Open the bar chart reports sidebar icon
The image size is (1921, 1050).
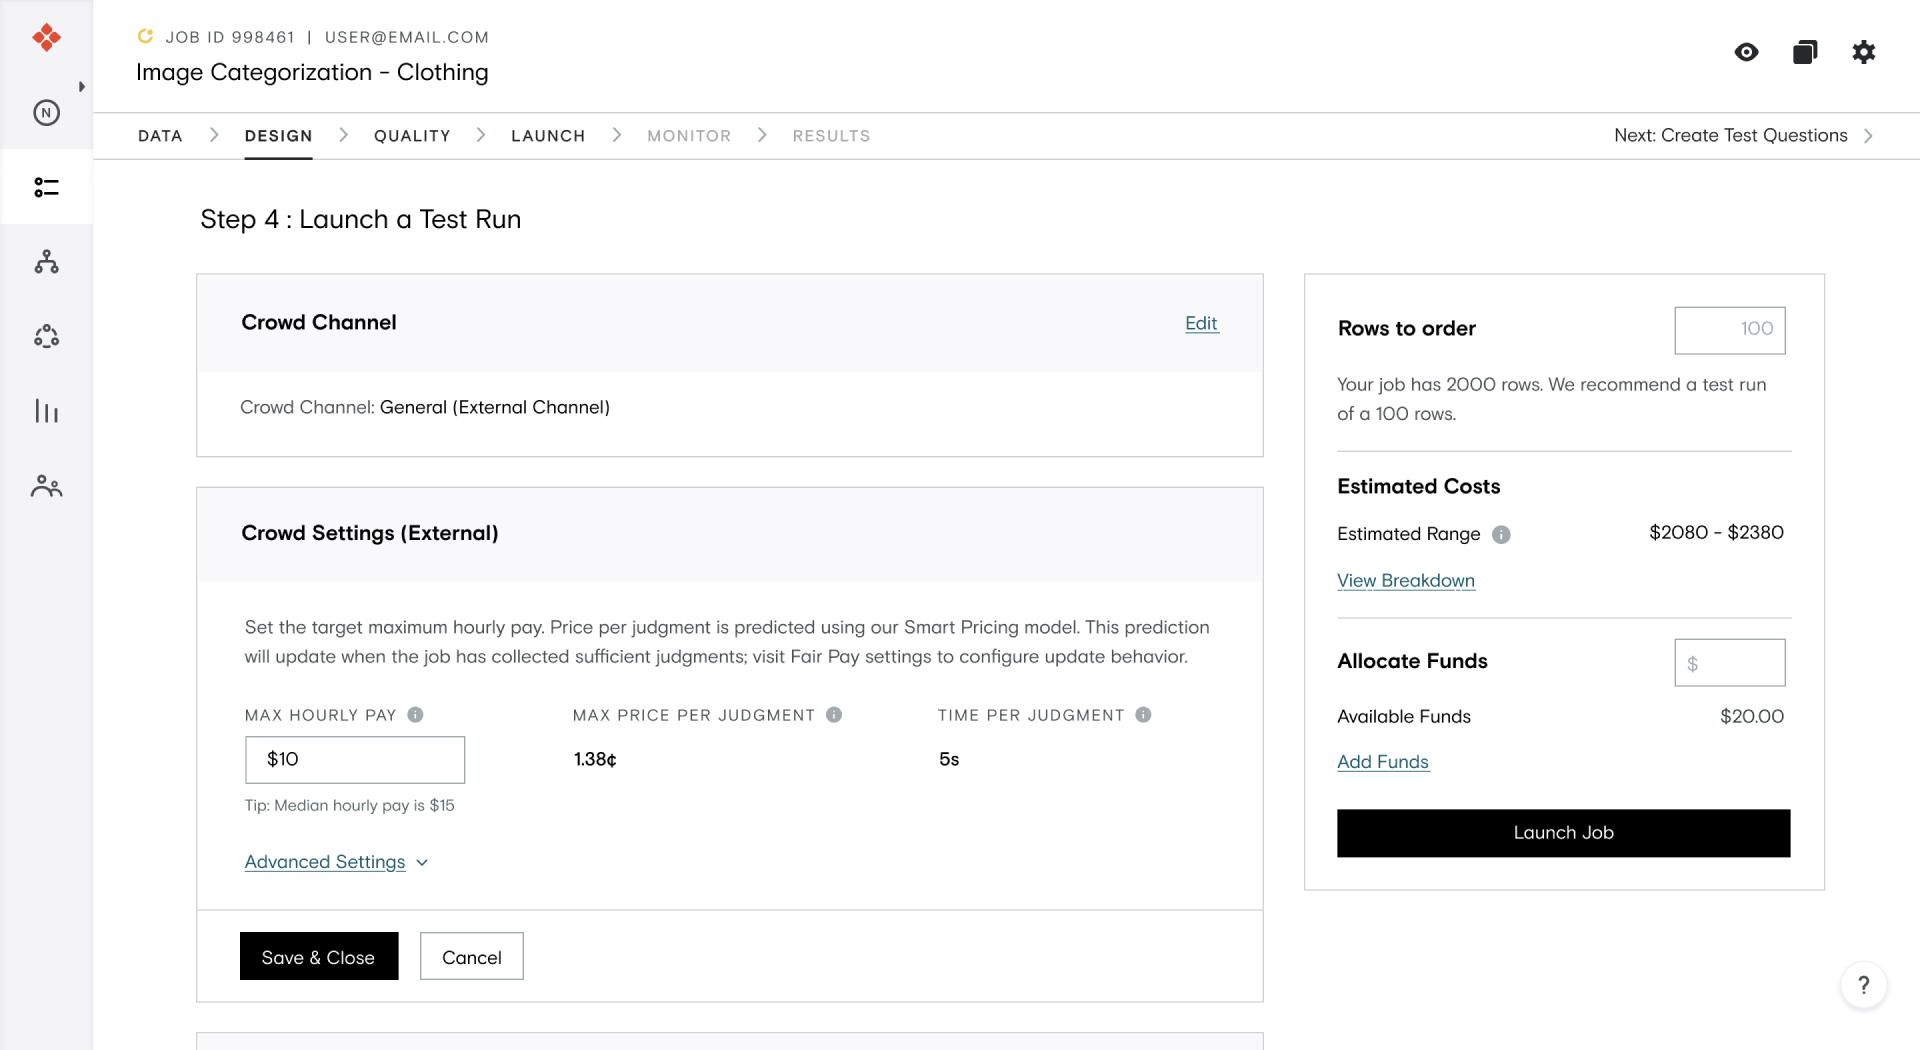click(x=46, y=411)
